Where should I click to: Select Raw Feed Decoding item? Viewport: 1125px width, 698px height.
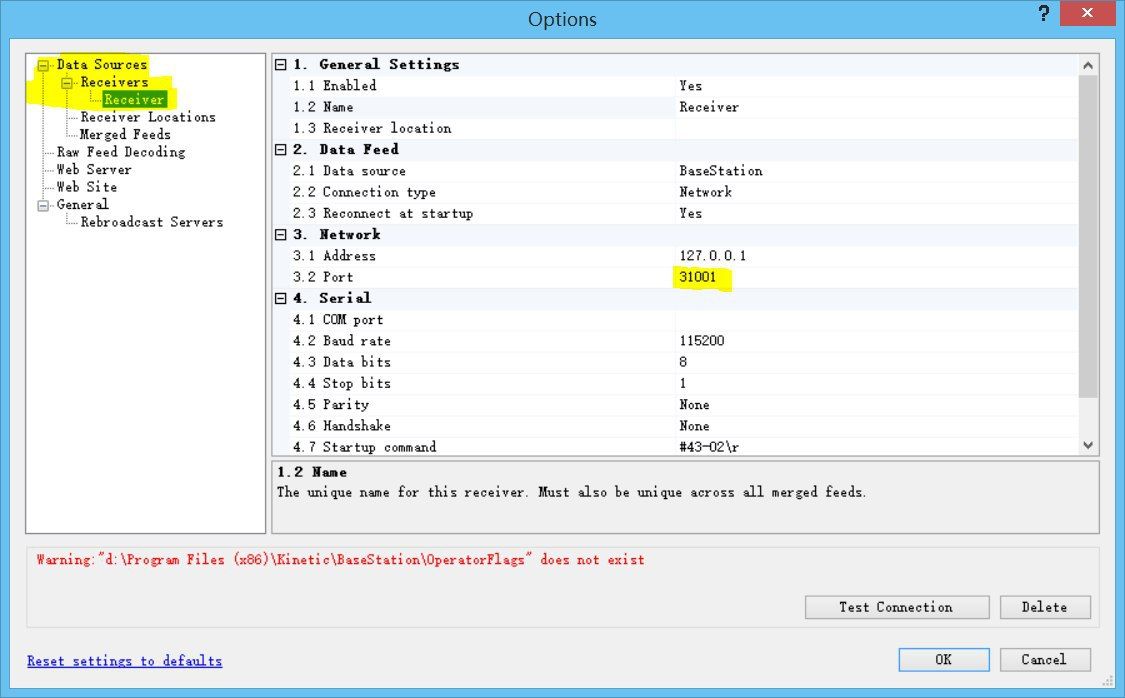[120, 152]
